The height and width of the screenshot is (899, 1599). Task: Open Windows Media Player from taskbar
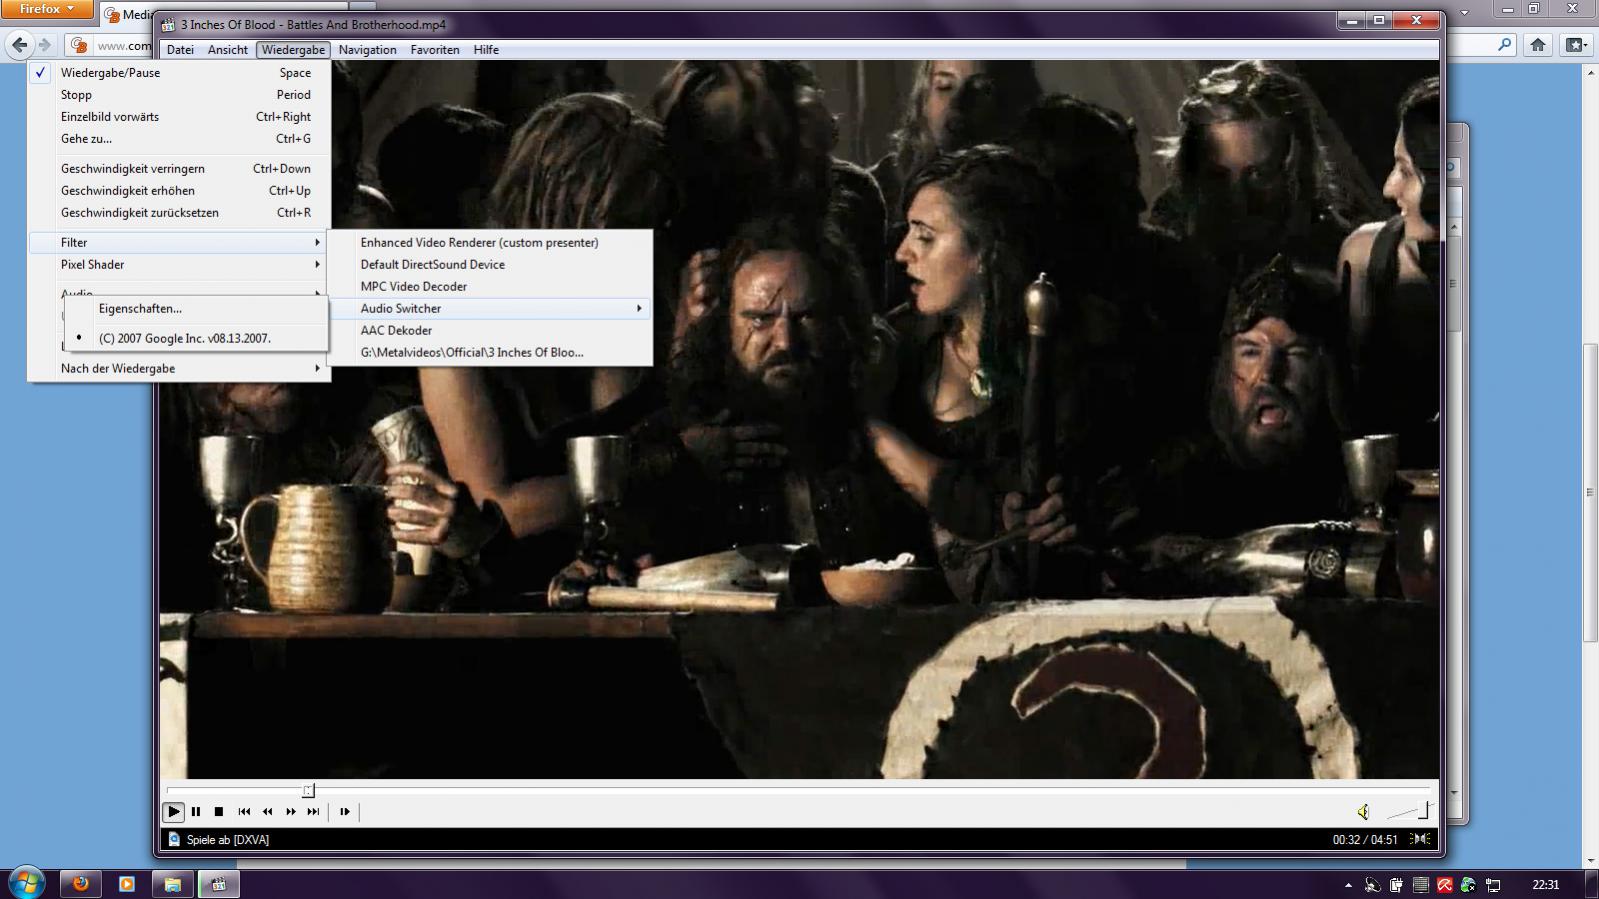(126, 884)
